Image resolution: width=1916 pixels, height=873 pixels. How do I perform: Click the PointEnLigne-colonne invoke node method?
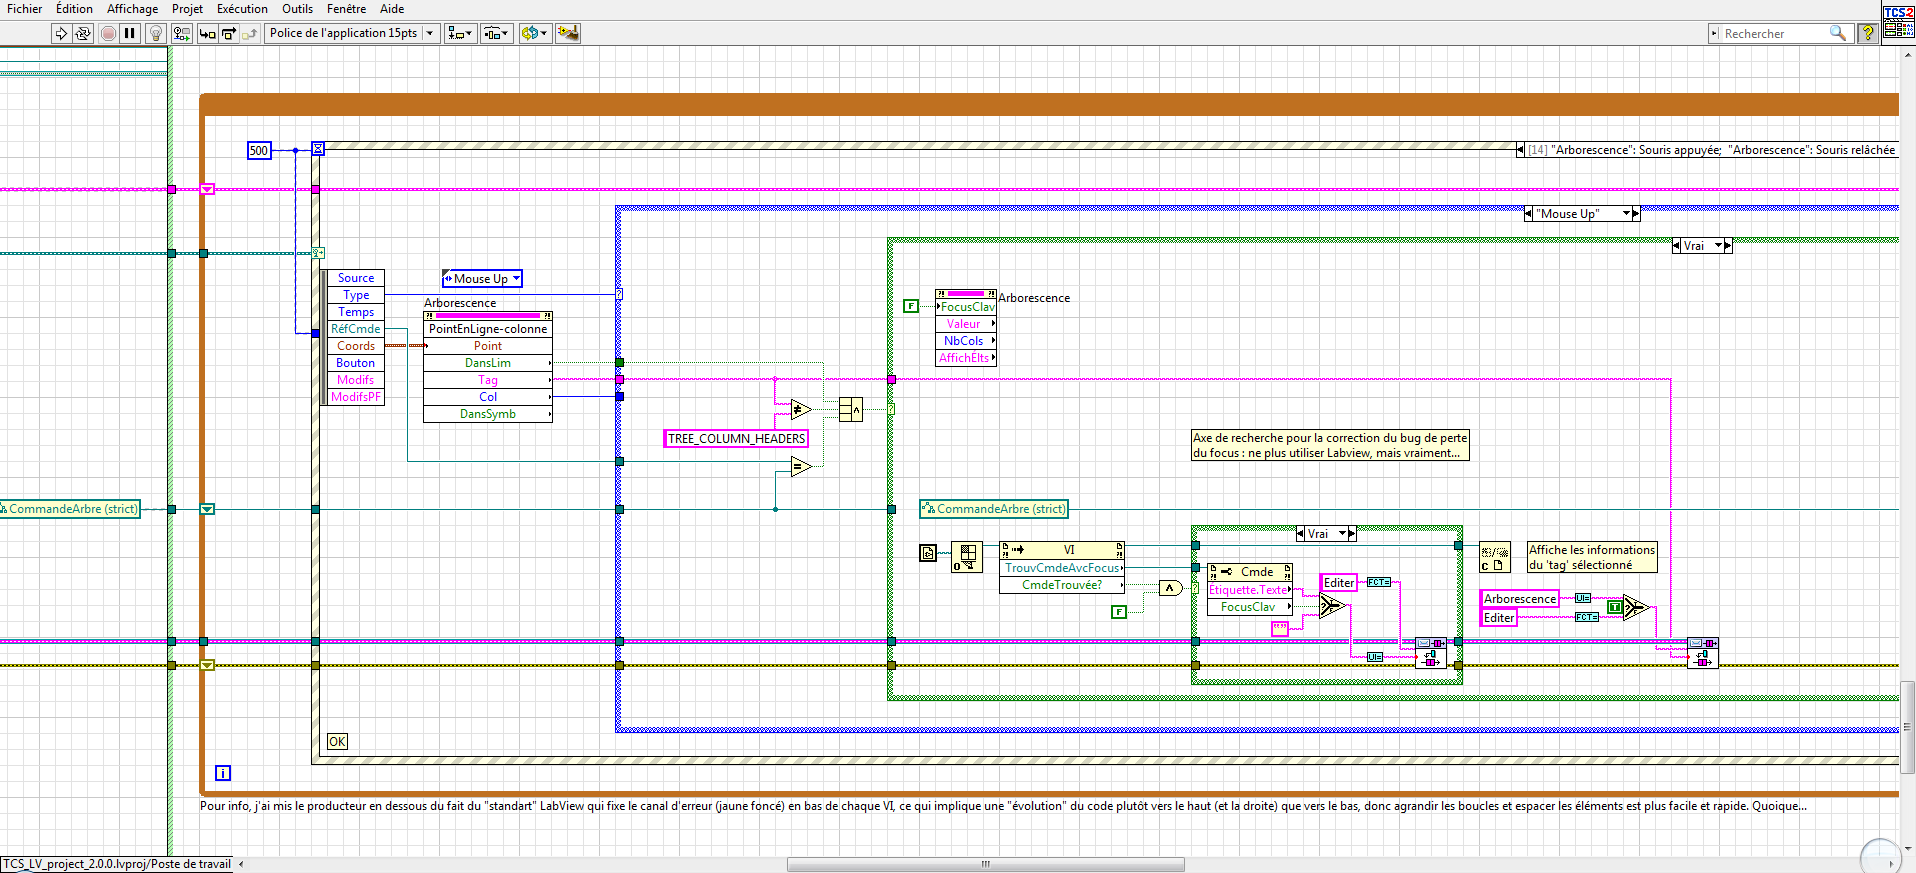pos(488,329)
